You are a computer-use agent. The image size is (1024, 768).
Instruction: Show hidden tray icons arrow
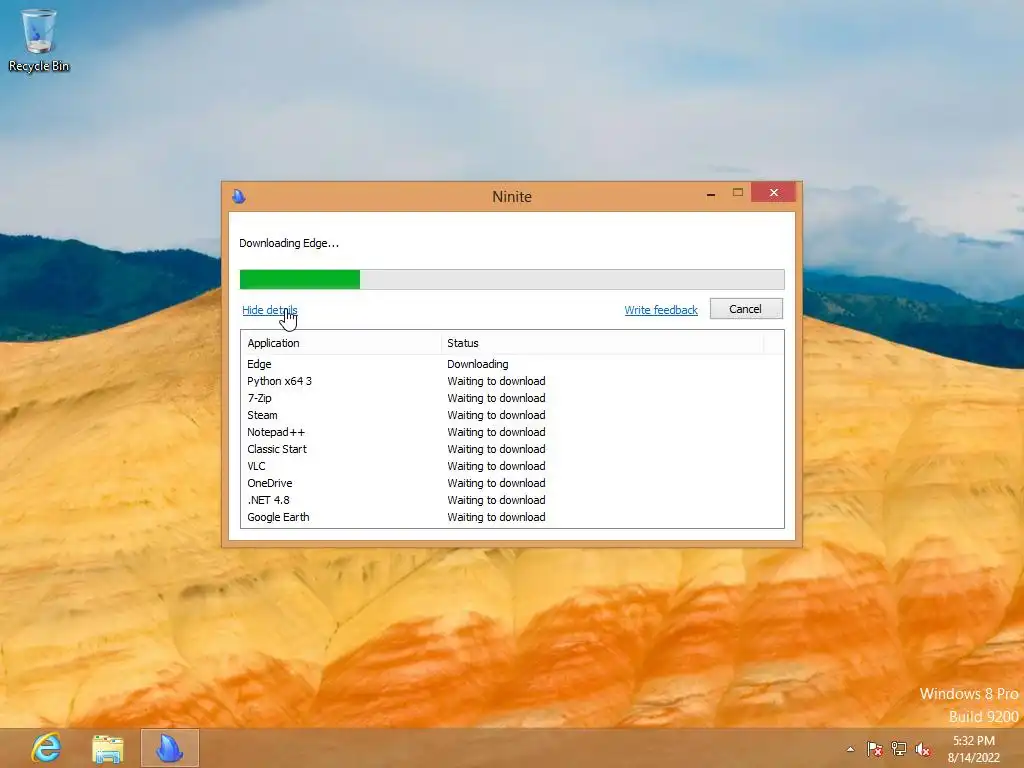850,749
